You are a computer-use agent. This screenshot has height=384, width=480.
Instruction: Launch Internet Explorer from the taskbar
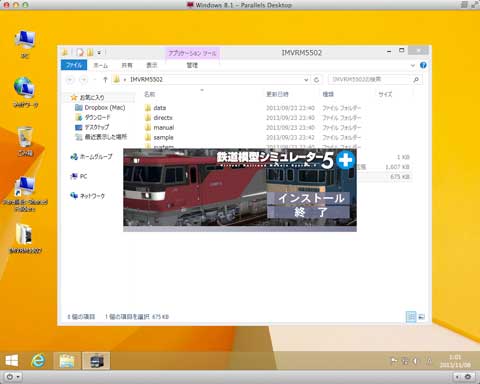coord(39,361)
